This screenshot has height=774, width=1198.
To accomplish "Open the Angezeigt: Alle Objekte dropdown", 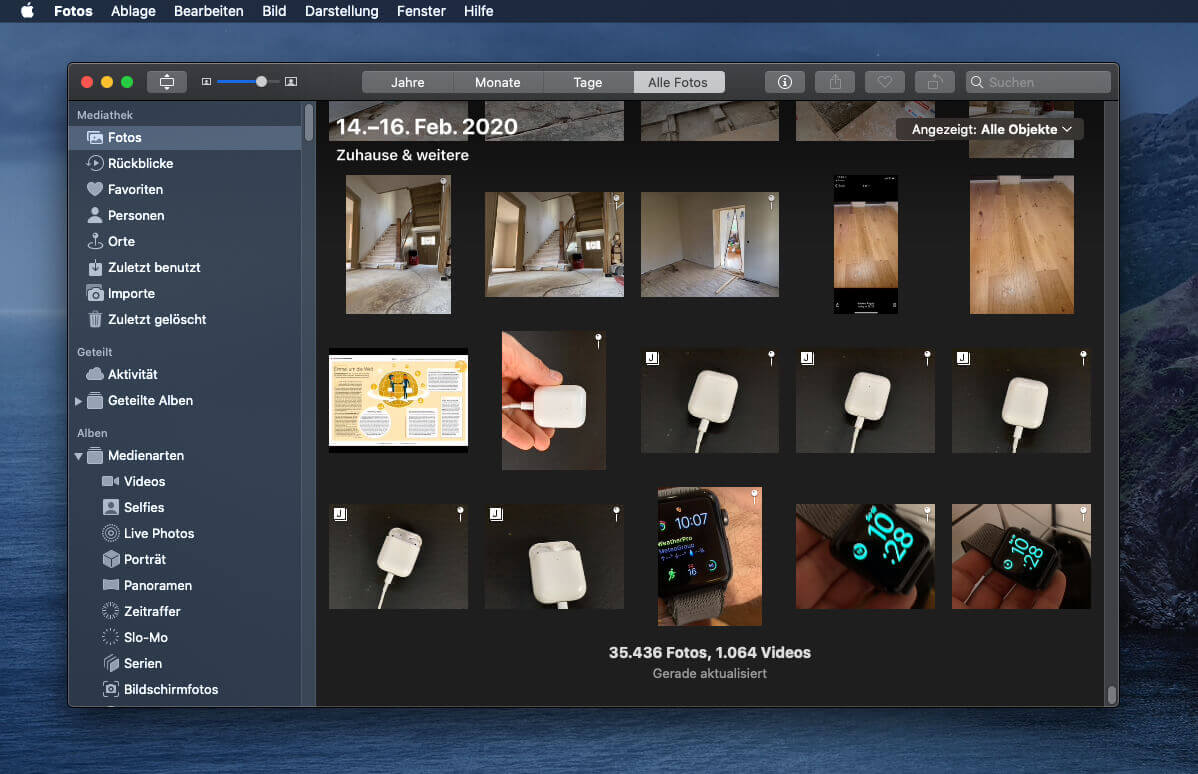I will tap(990, 129).
